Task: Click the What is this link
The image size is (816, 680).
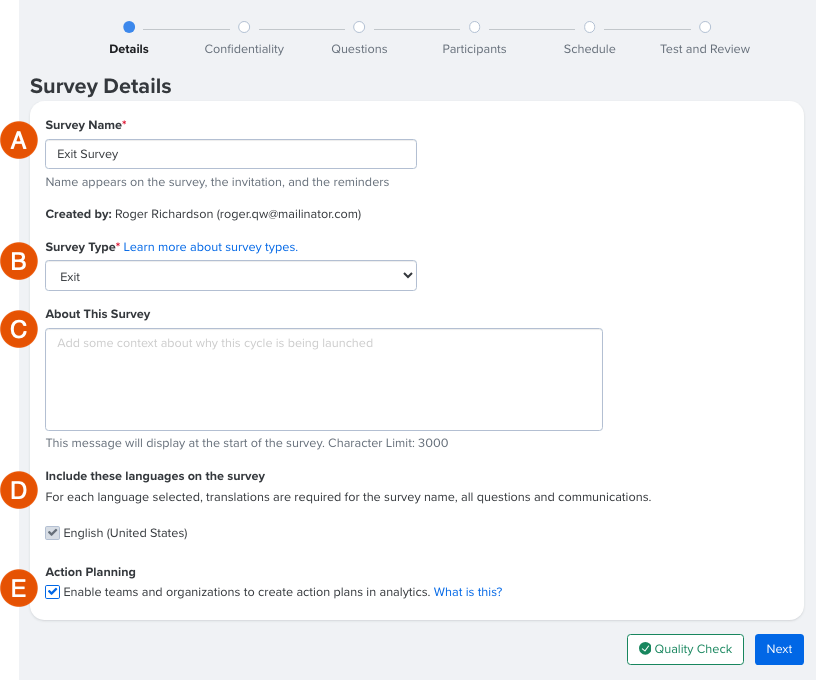Action: [467, 592]
